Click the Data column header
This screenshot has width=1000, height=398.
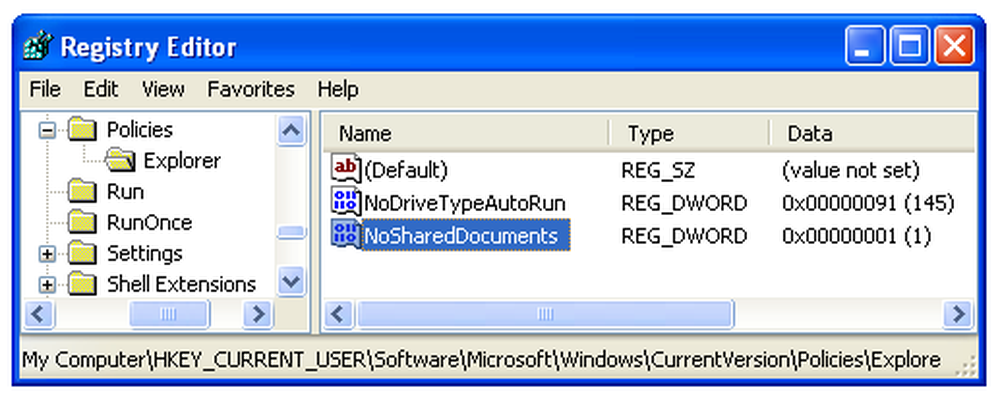coord(872,133)
